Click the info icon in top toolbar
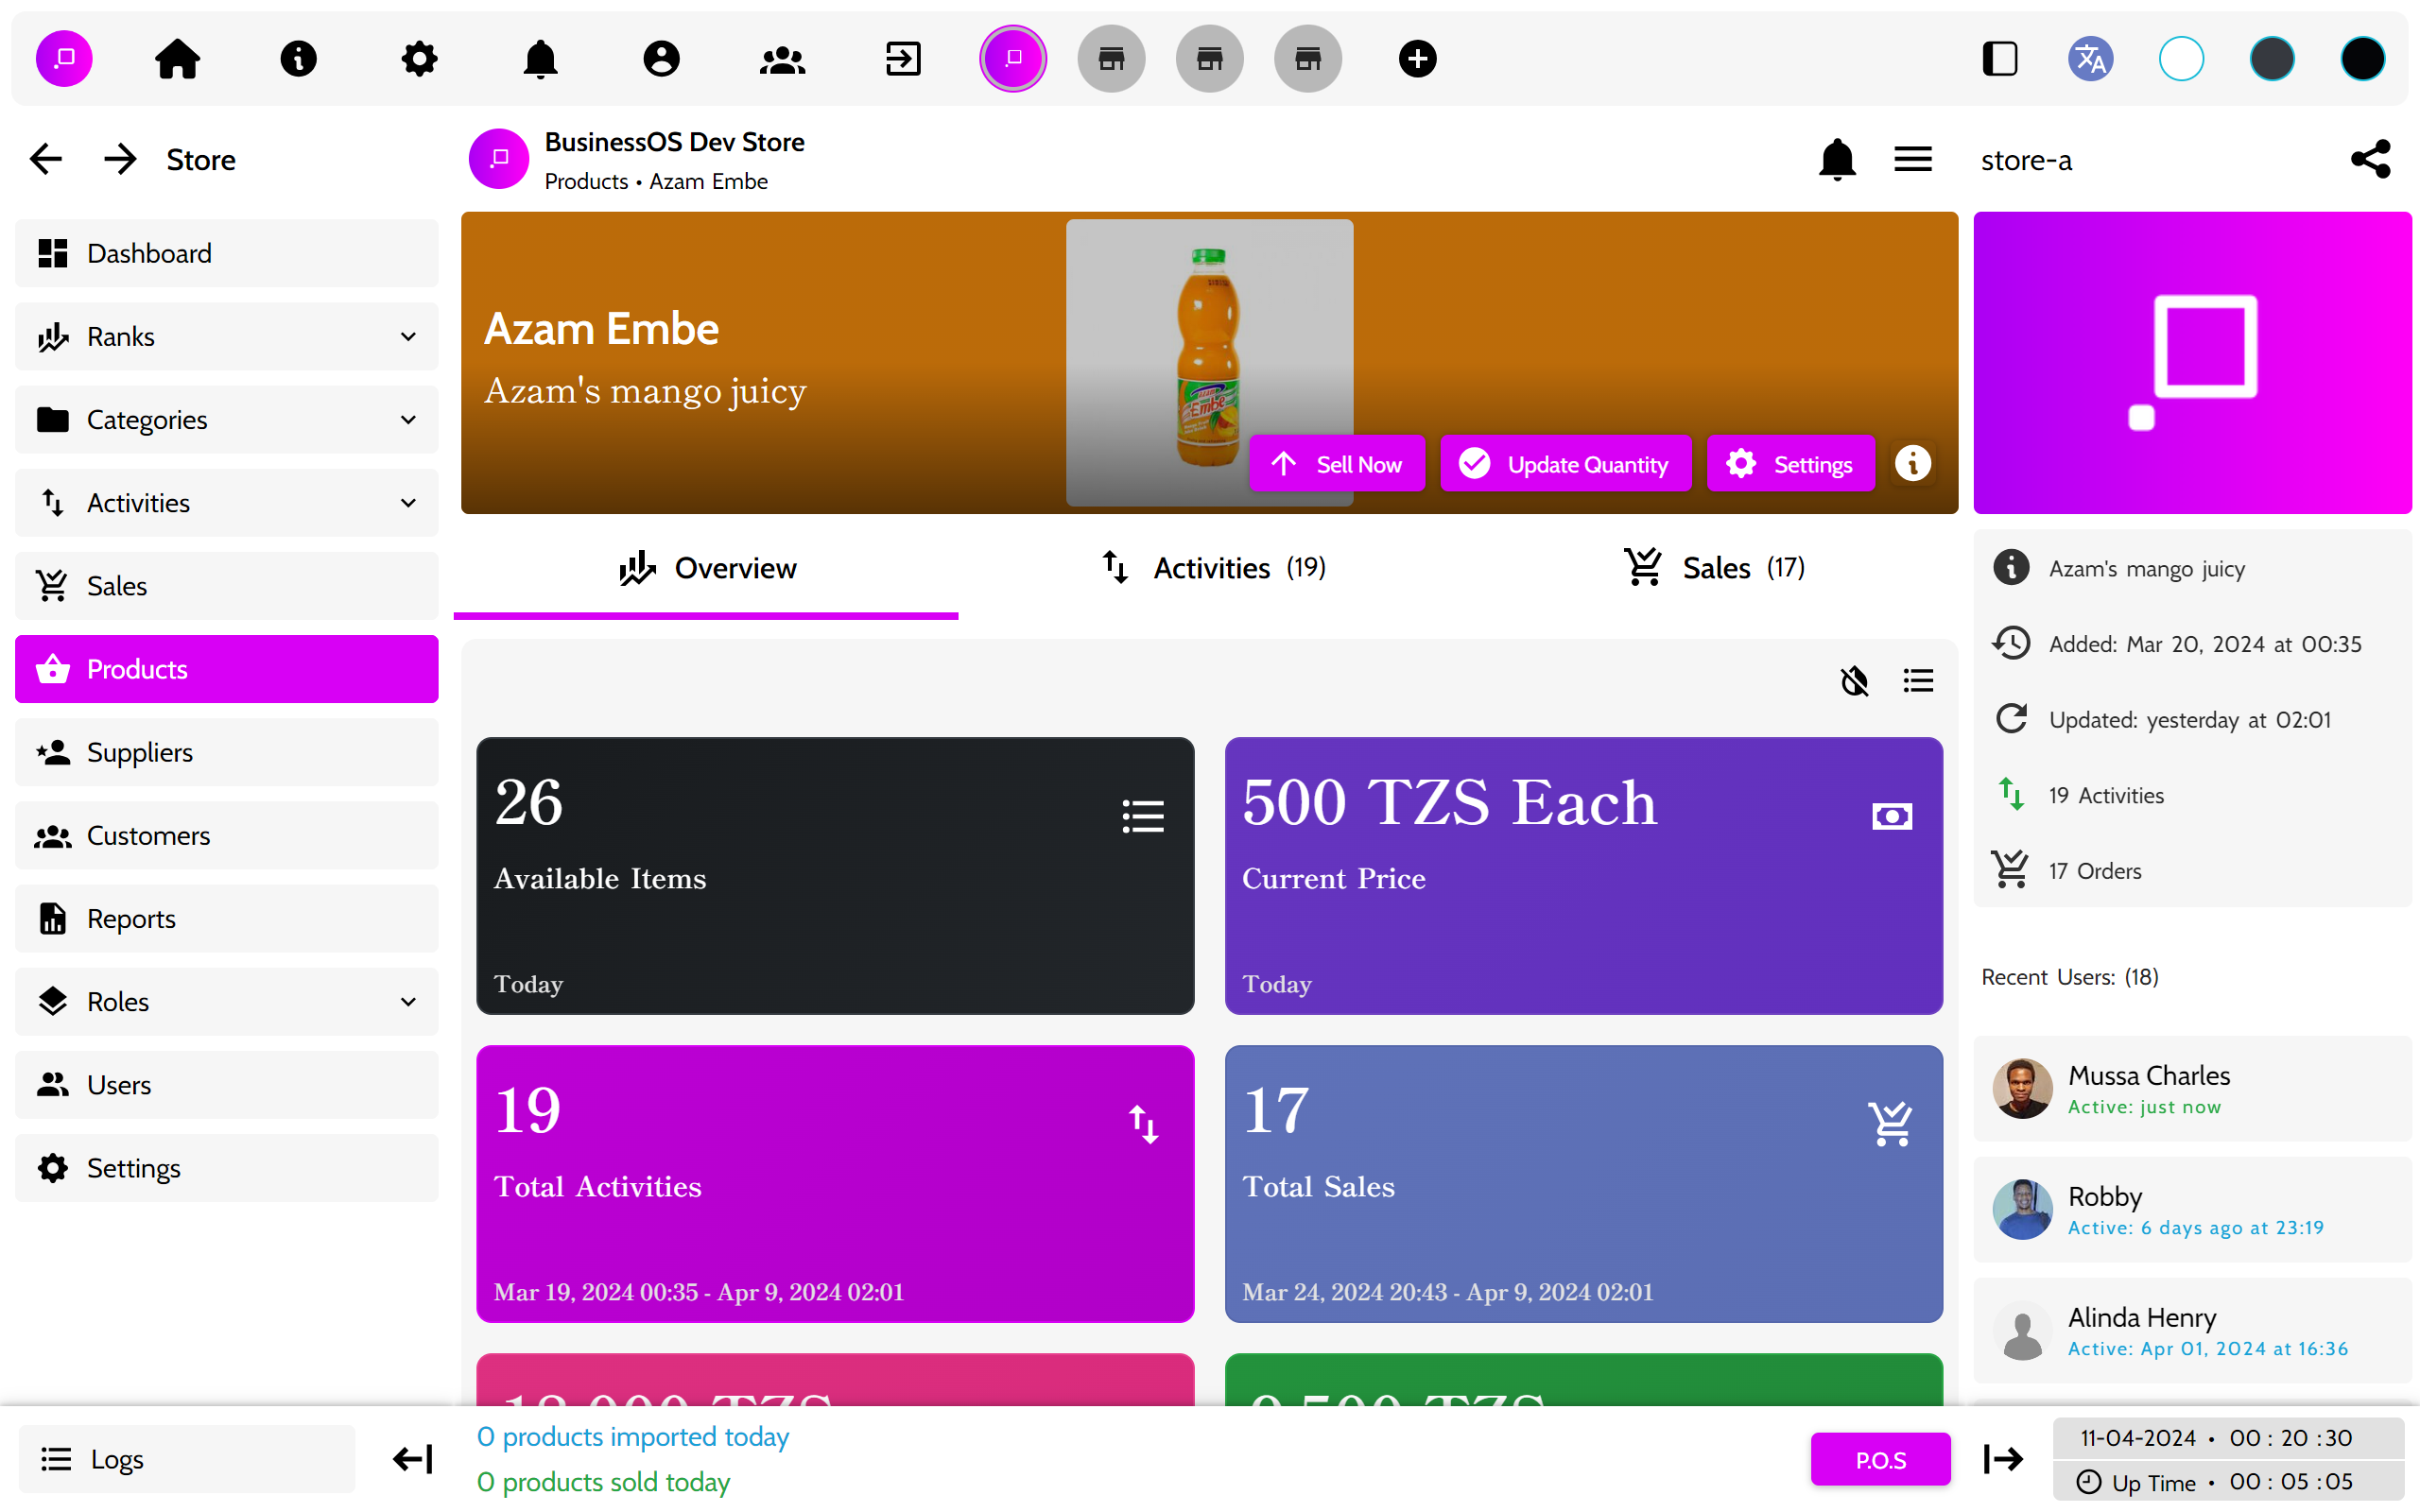Screen dimensions: 2420x1512 pos(298,59)
